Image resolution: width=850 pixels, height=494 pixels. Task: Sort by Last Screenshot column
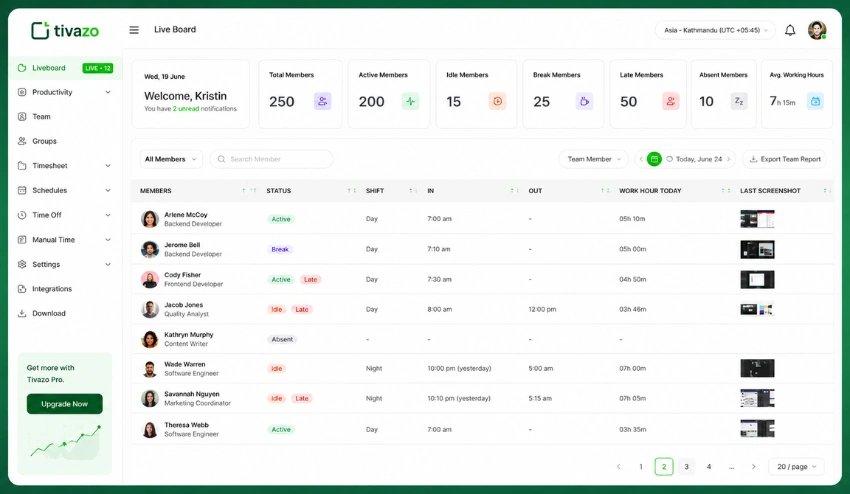click(827, 190)
